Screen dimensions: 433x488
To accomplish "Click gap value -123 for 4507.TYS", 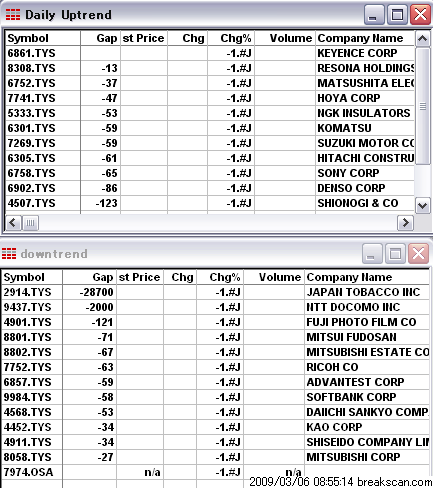I will [x=107, y=203].
